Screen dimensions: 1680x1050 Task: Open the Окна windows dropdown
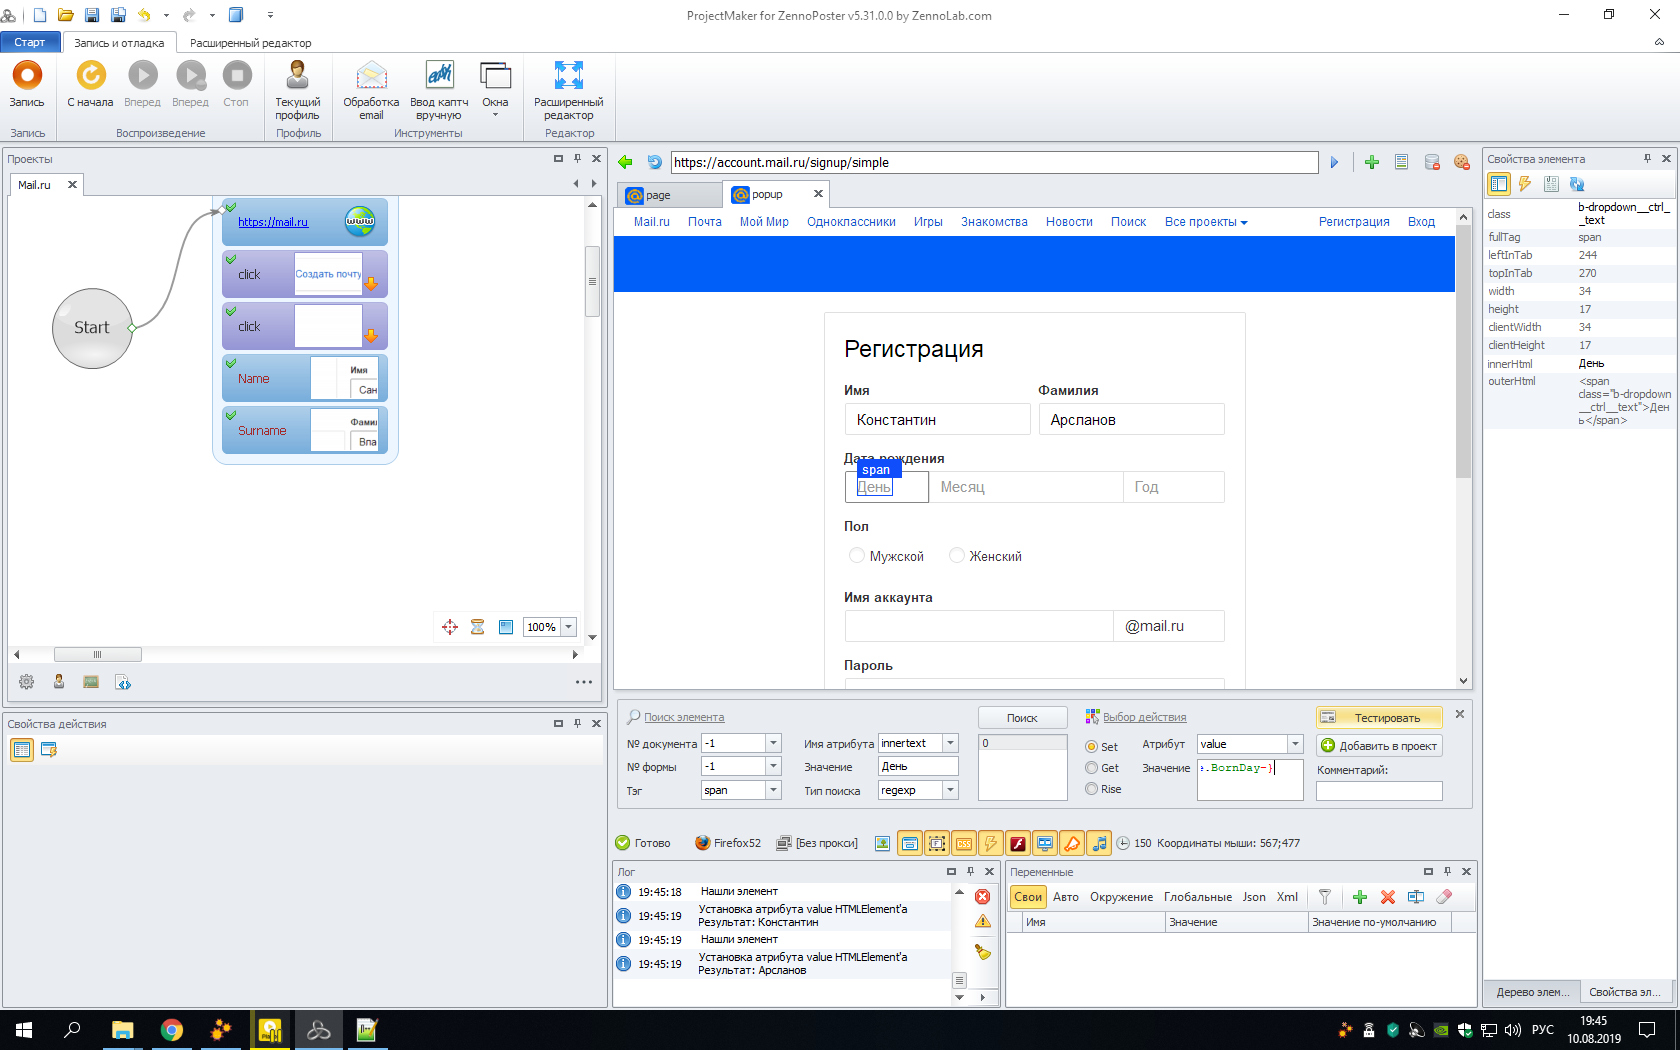coord(495,90)
